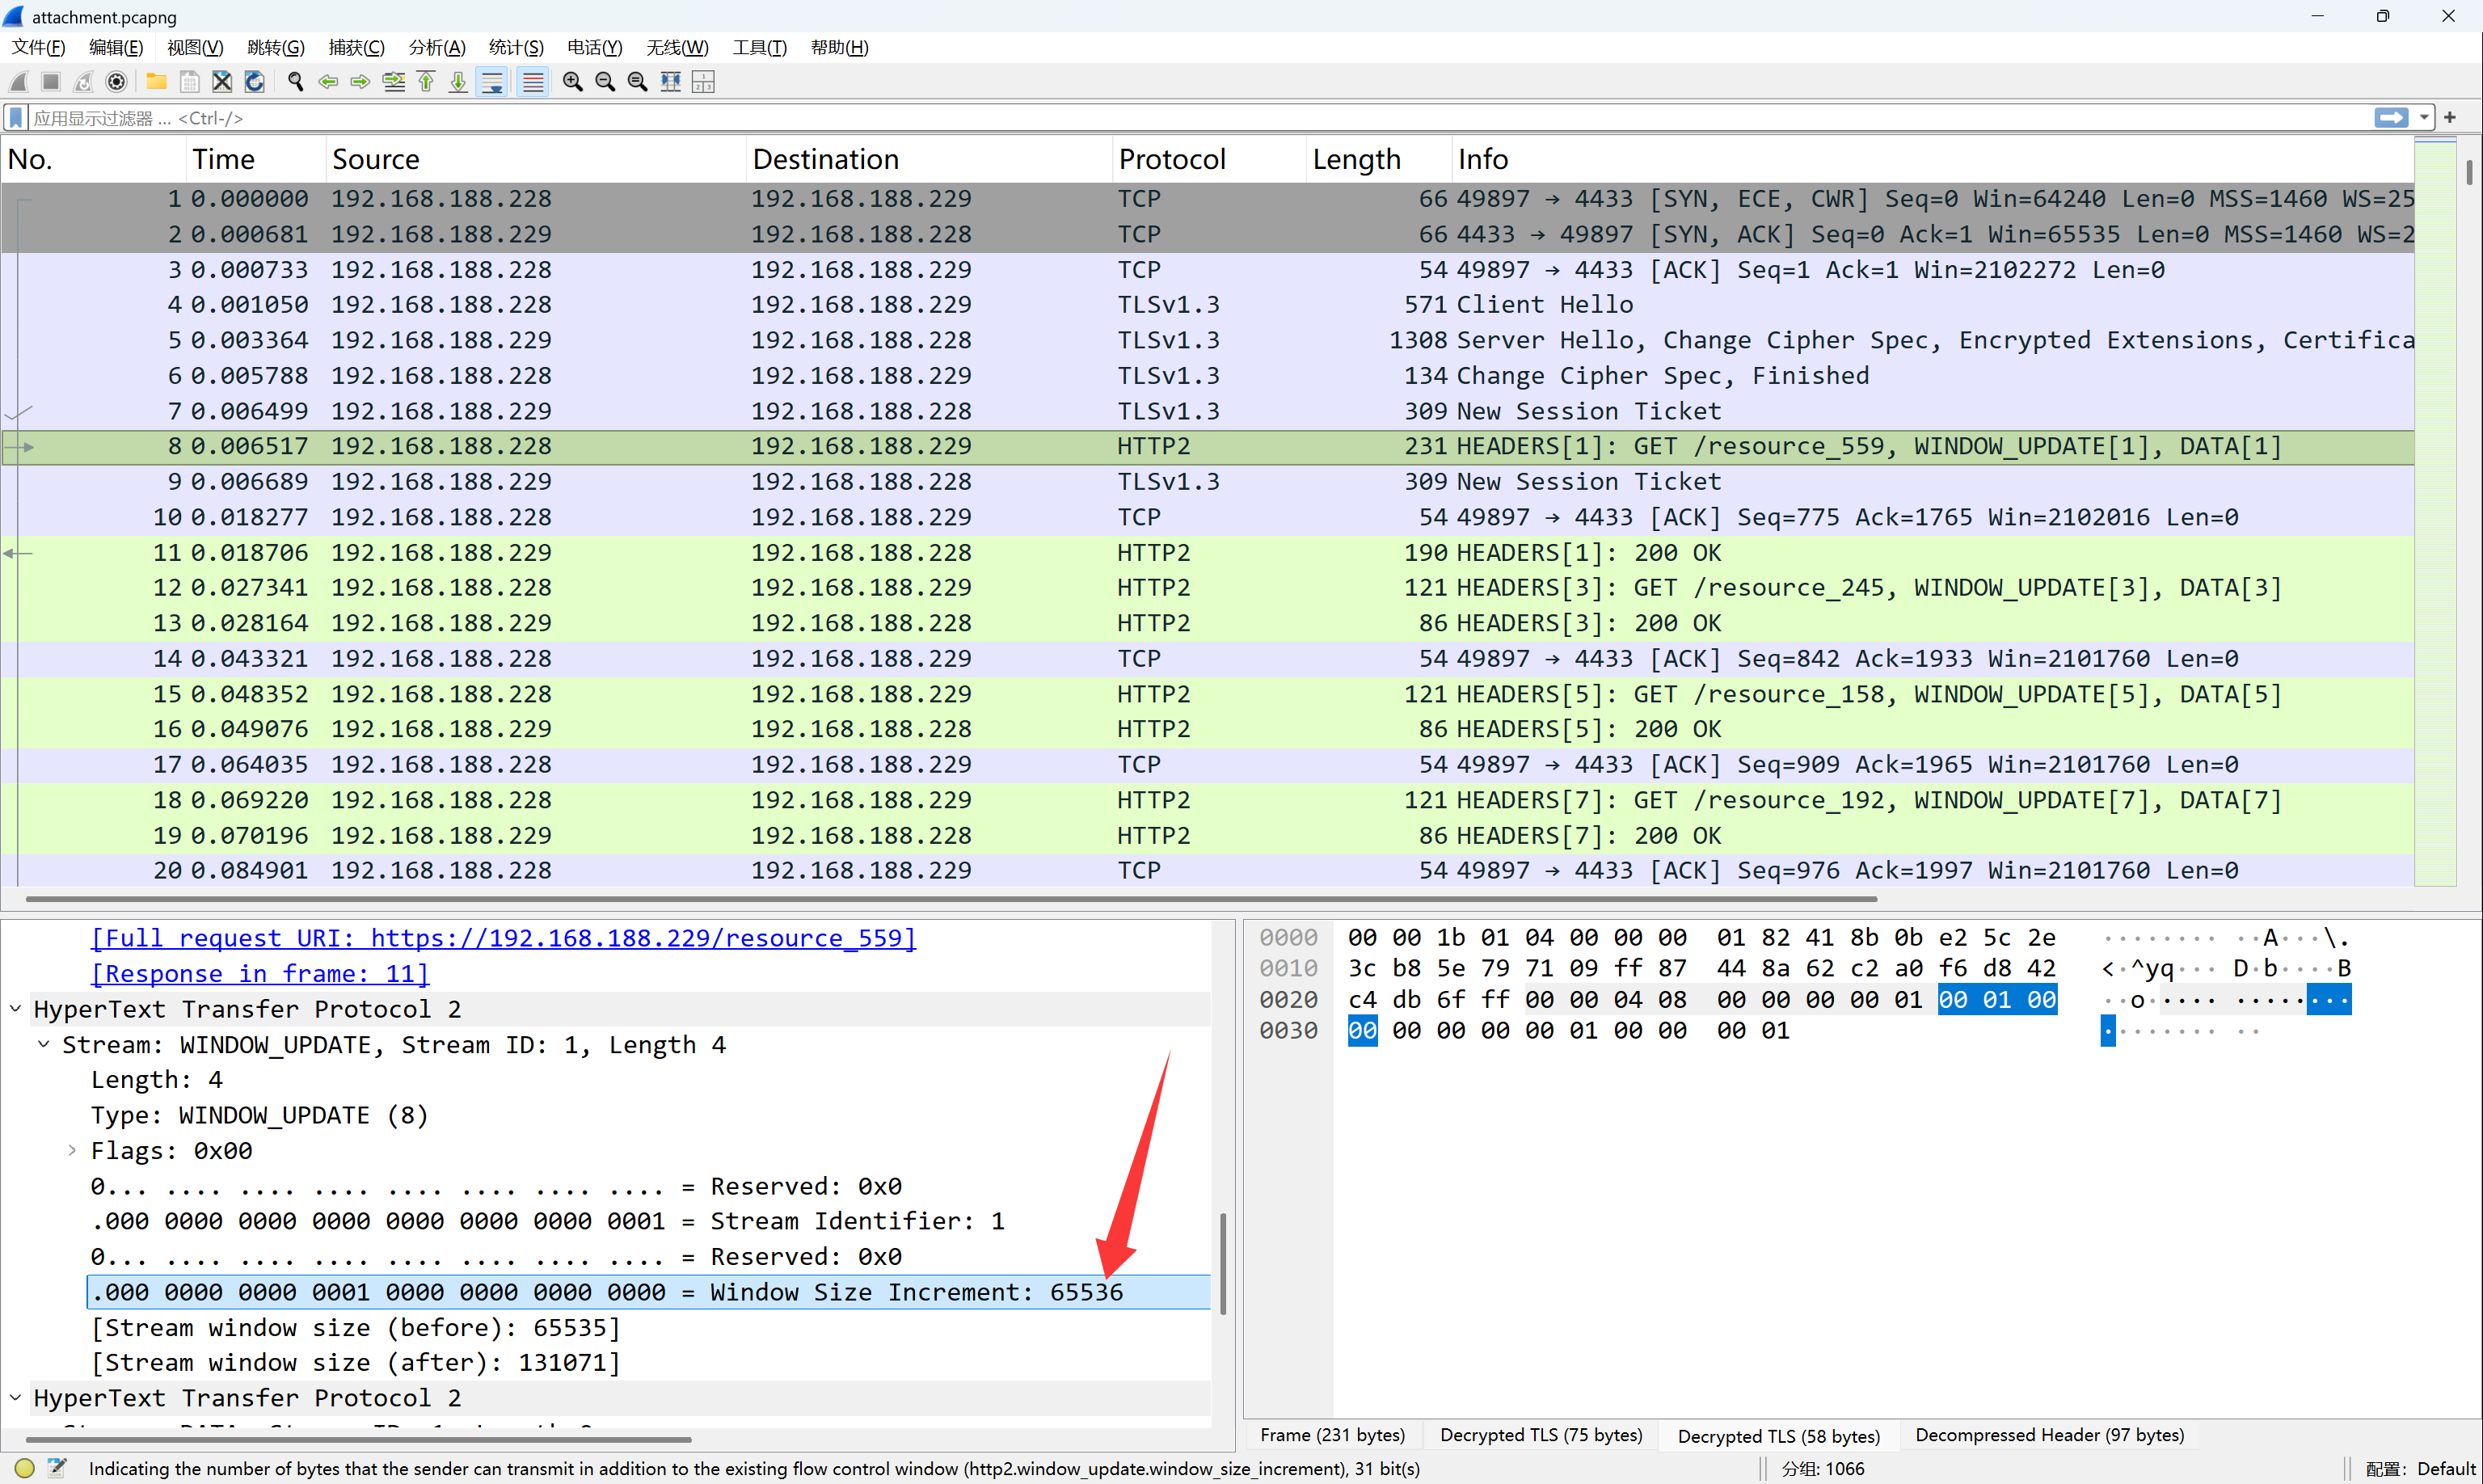Viewport: 2483px width, 1484px height.
Task: Click the open capture file folder icon
Action: (156, 82)
